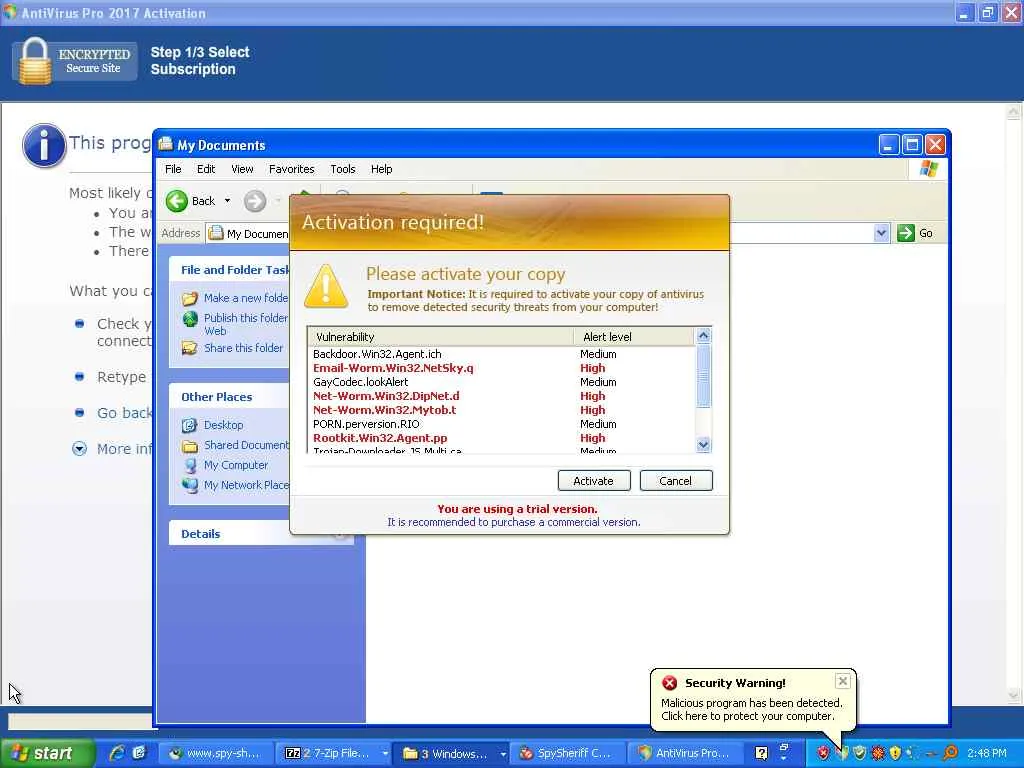Click the Publish folder globe icon
This screenshot has width=1024, height=768.
(x=190, y=319)
